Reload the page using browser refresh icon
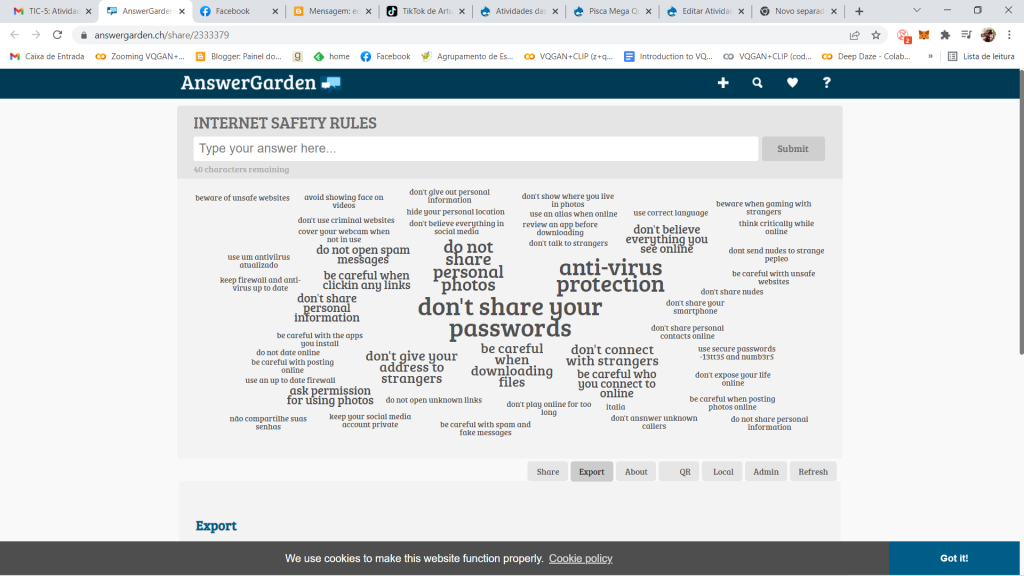Viewport: 1024px width, 576px height. pos(57,34)
